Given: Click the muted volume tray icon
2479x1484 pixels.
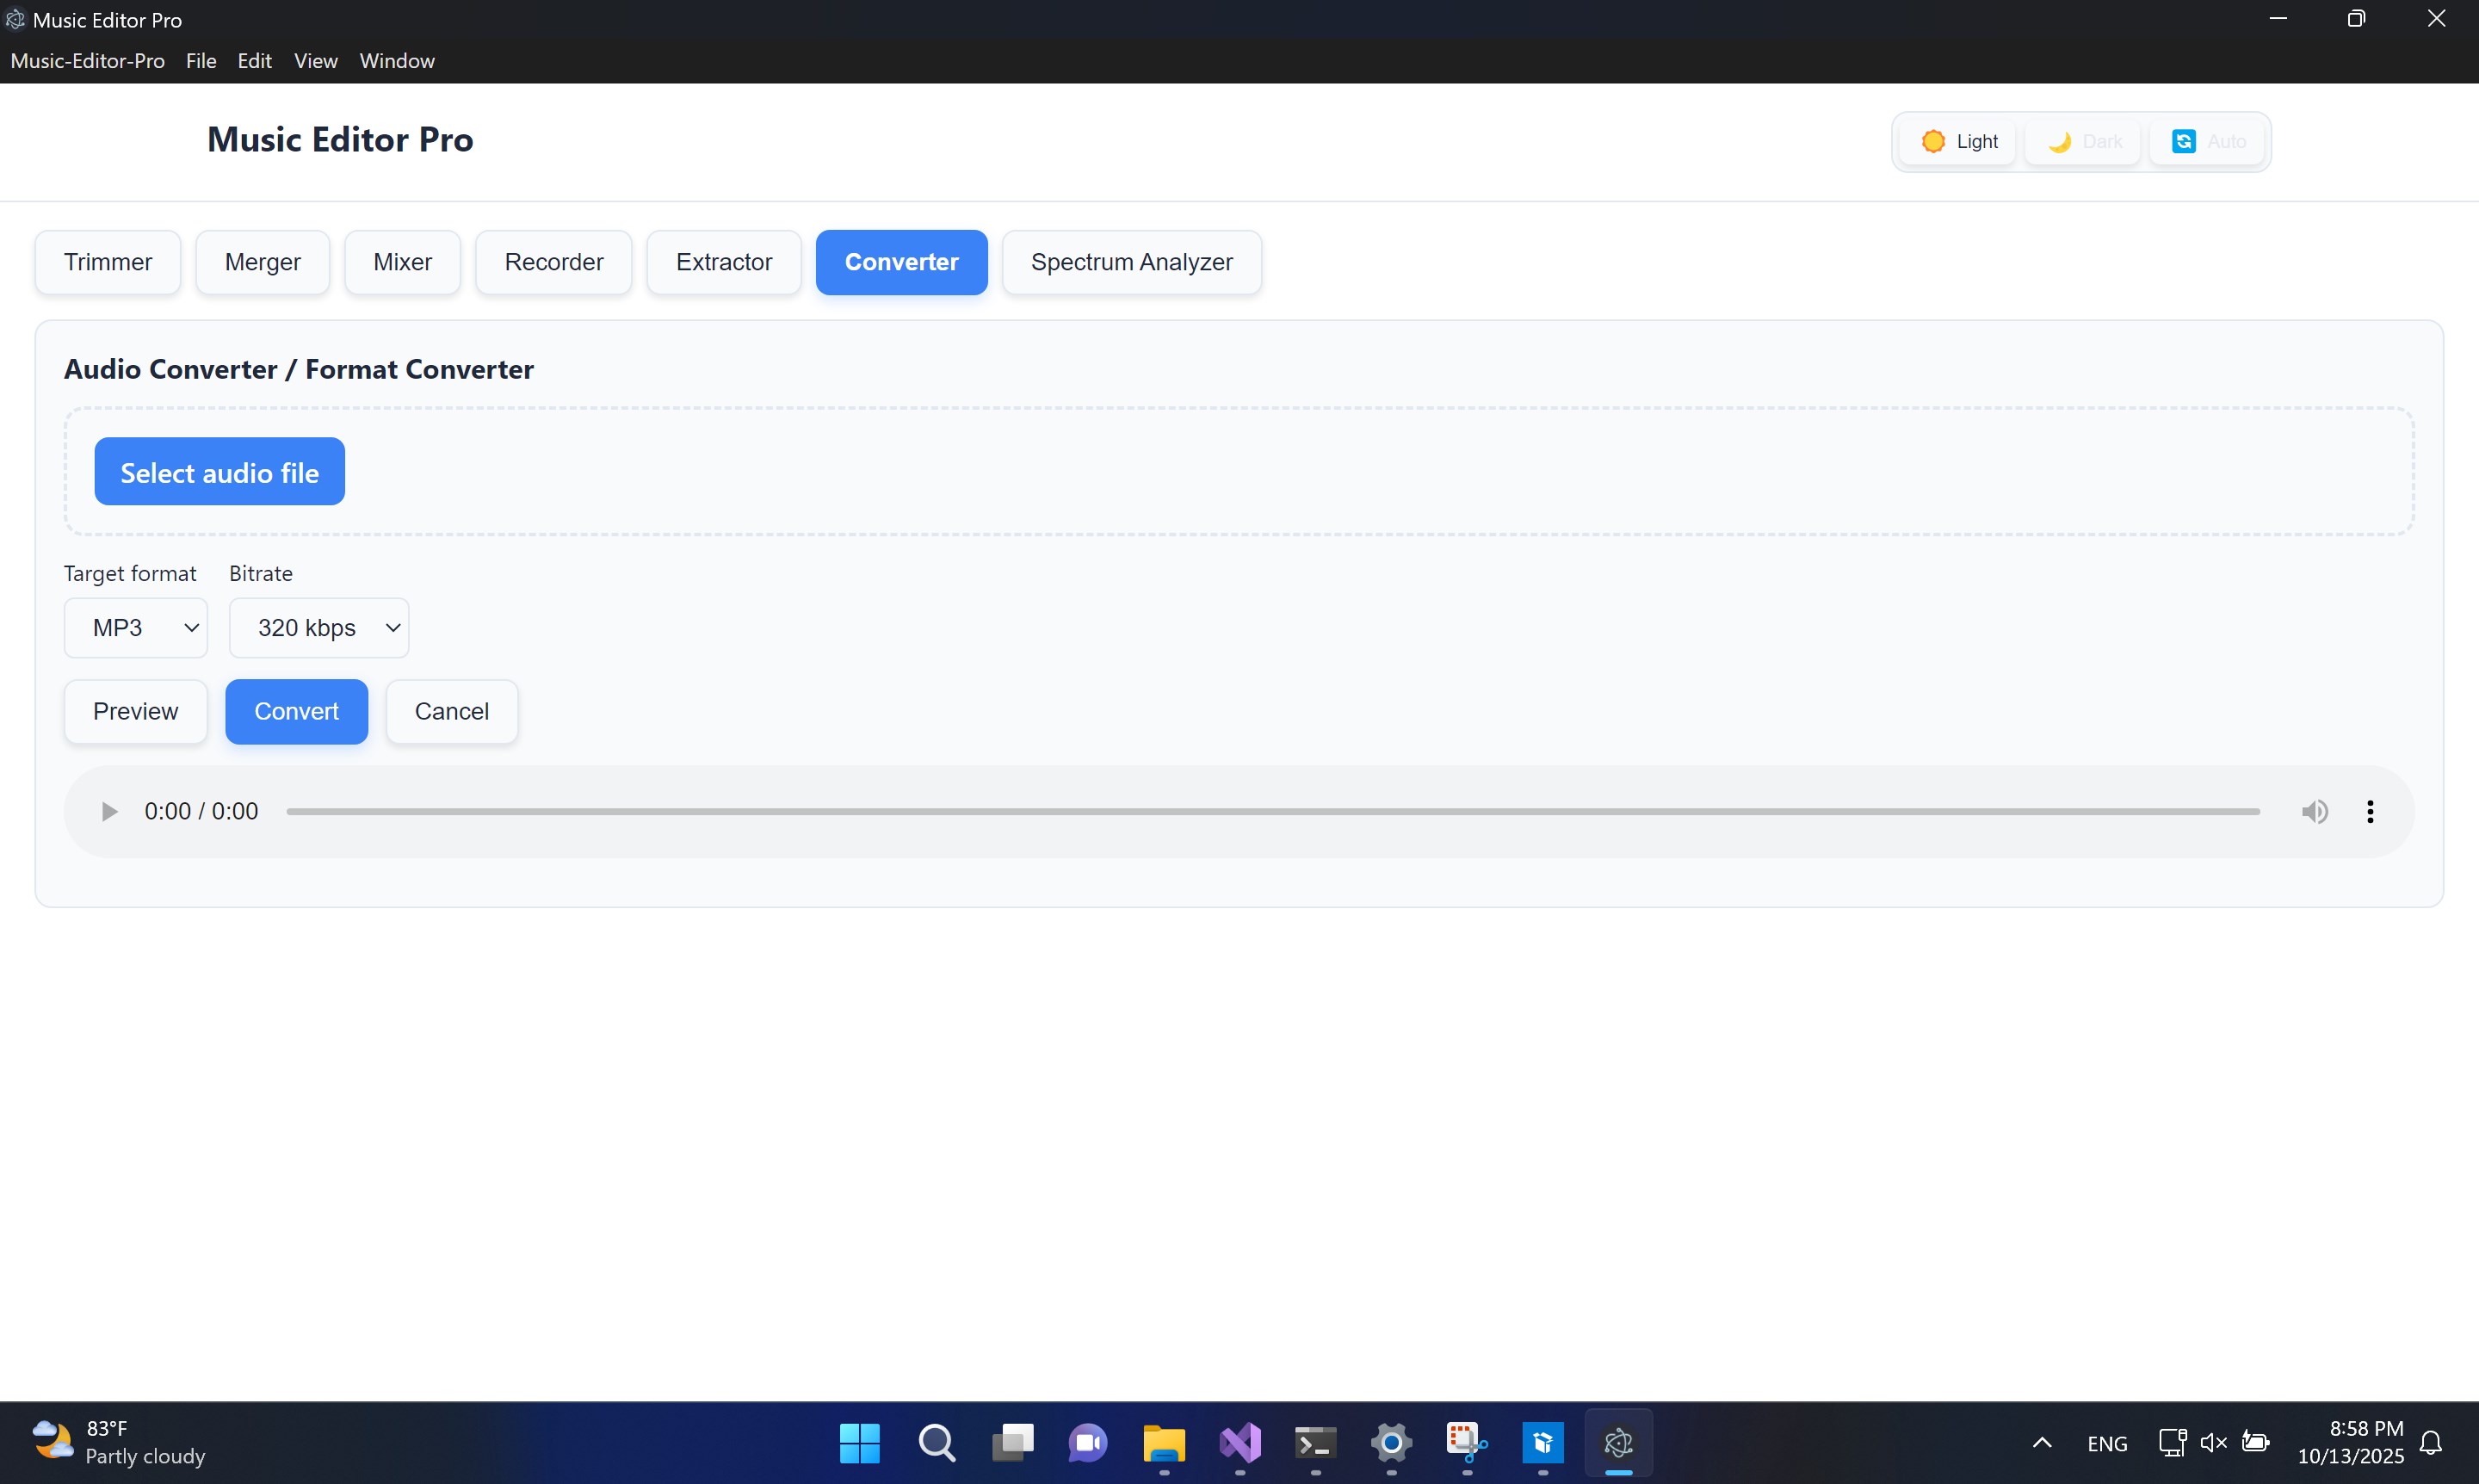Looking at the screenshot, I should click(x=2214, y=1442).
